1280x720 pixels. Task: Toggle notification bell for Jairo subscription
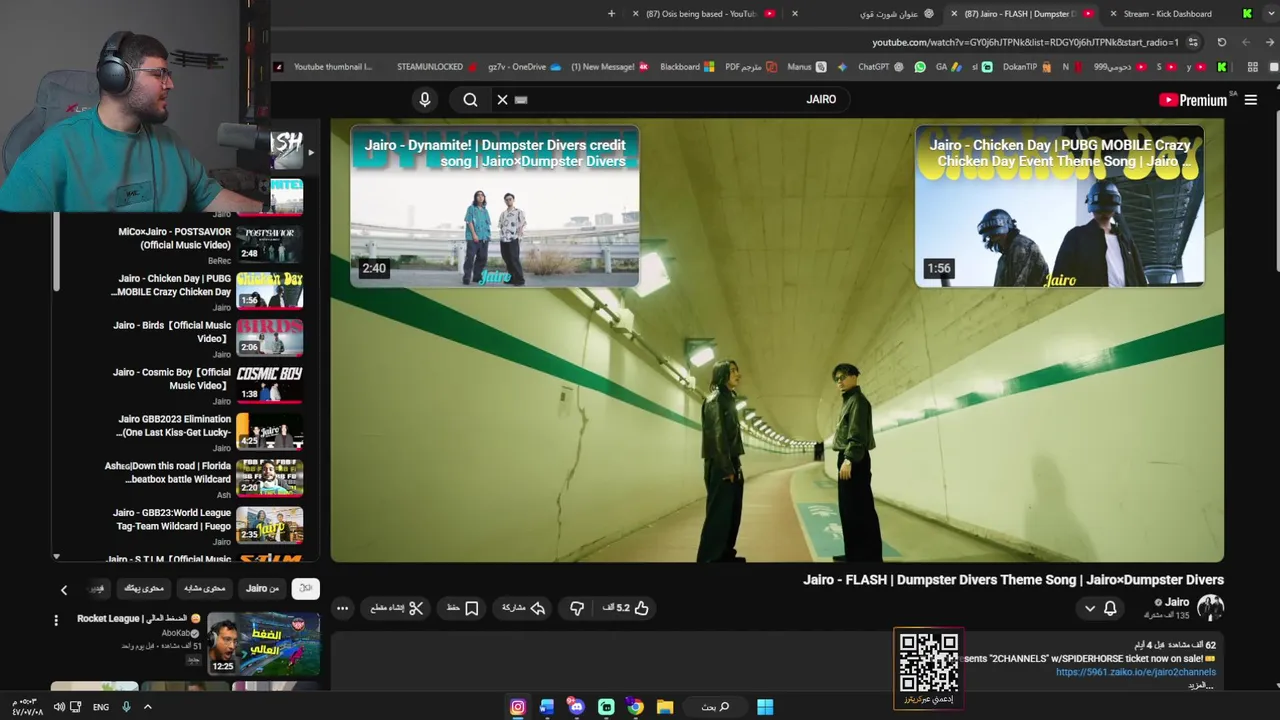pyautogui.click(x=1110, y=608)
